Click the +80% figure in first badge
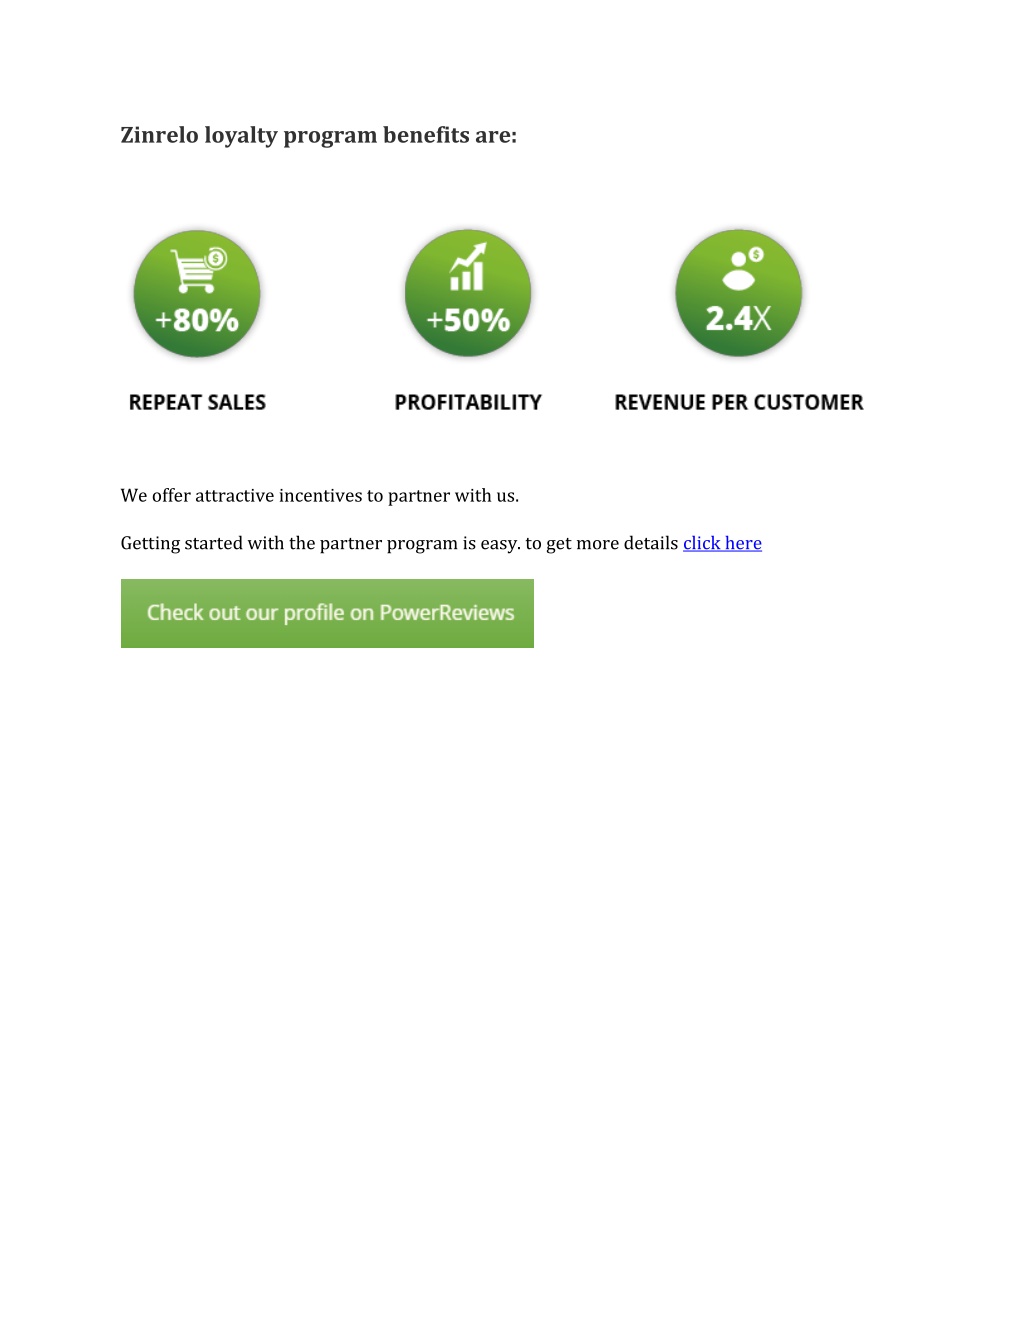Screen dimensions: 1024x1325 [197, 320]
